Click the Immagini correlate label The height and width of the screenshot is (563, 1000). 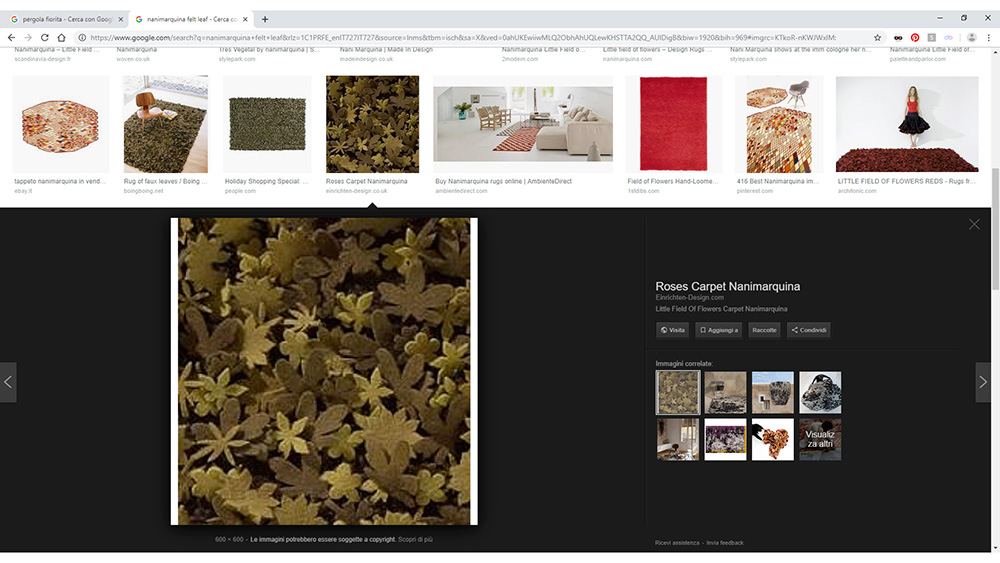coord(684,363)
